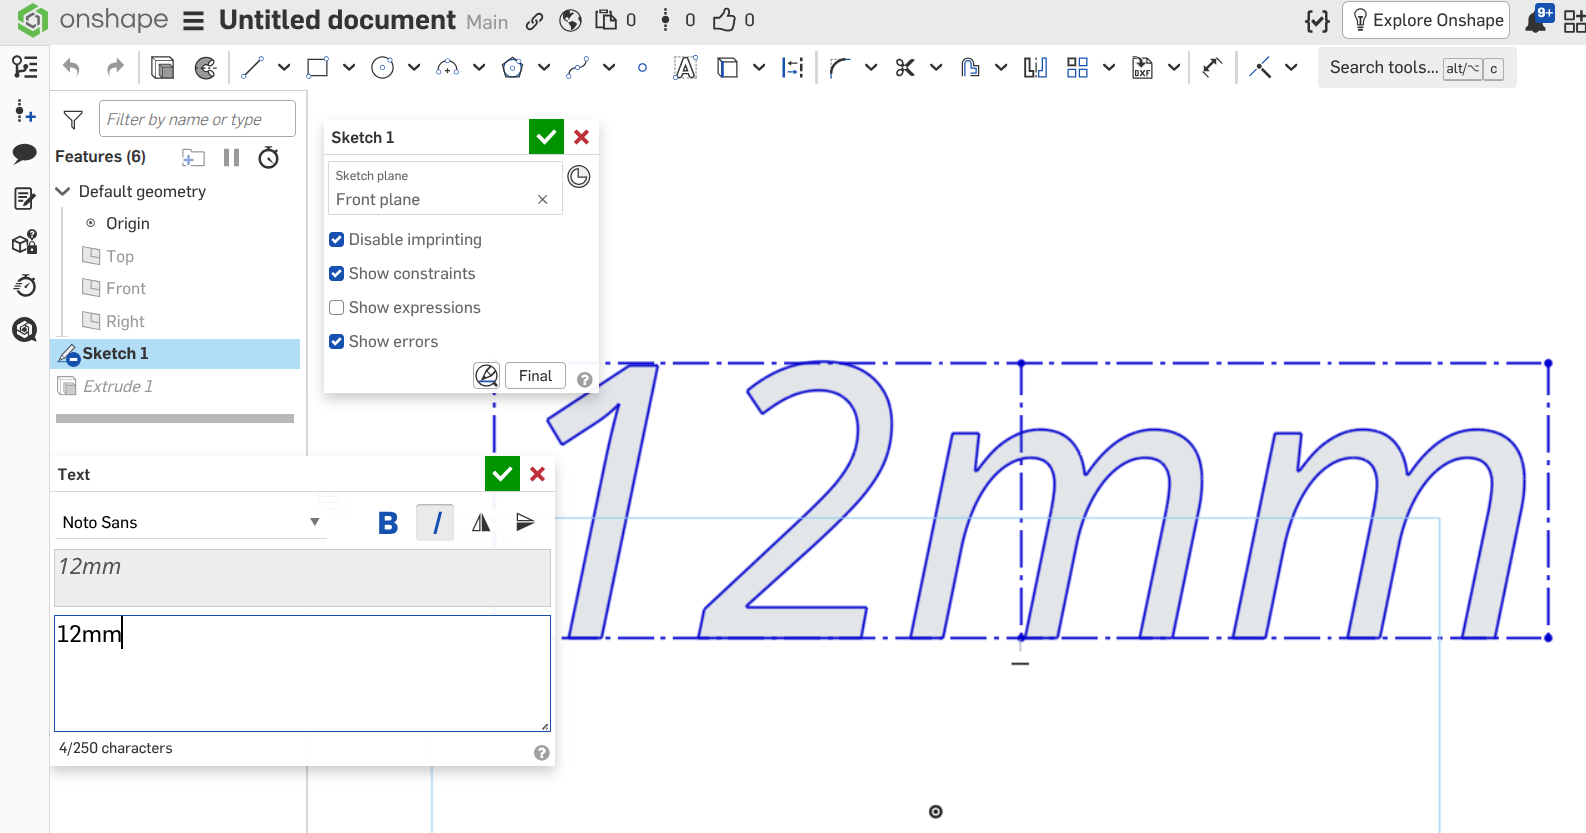Open the feature list panel icon
This screenshot has height=833, width=1586.
point(25,67)
